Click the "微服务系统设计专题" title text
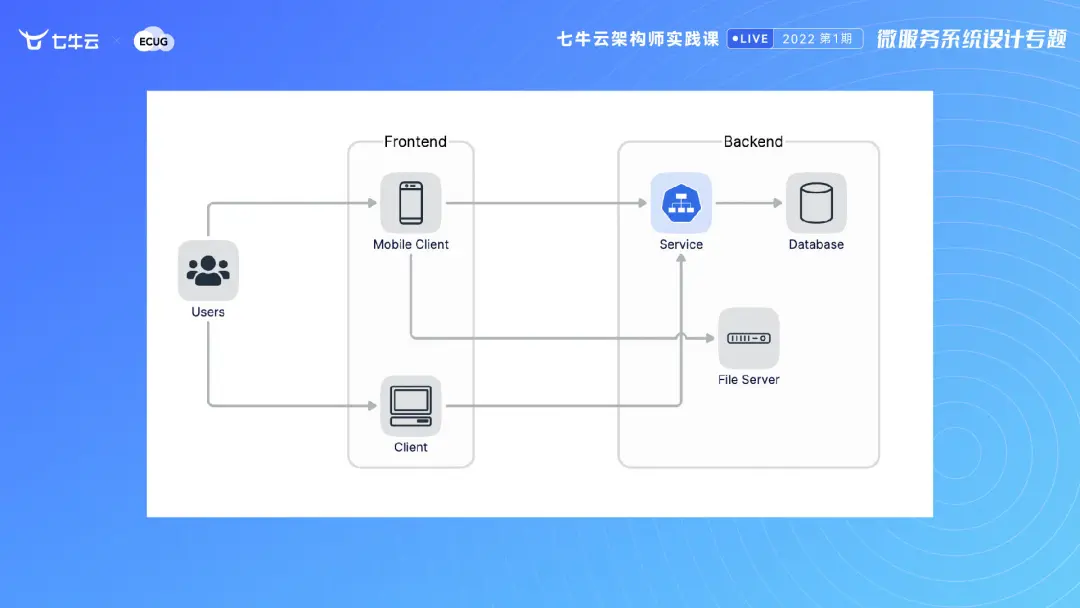This screenshot has height=608, width=1080. coord(971,39)
